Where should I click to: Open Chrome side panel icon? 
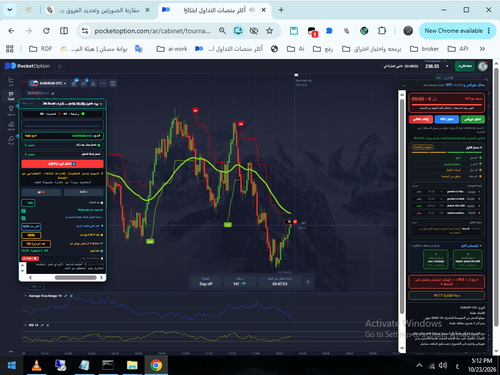click(x=64, y=31)
